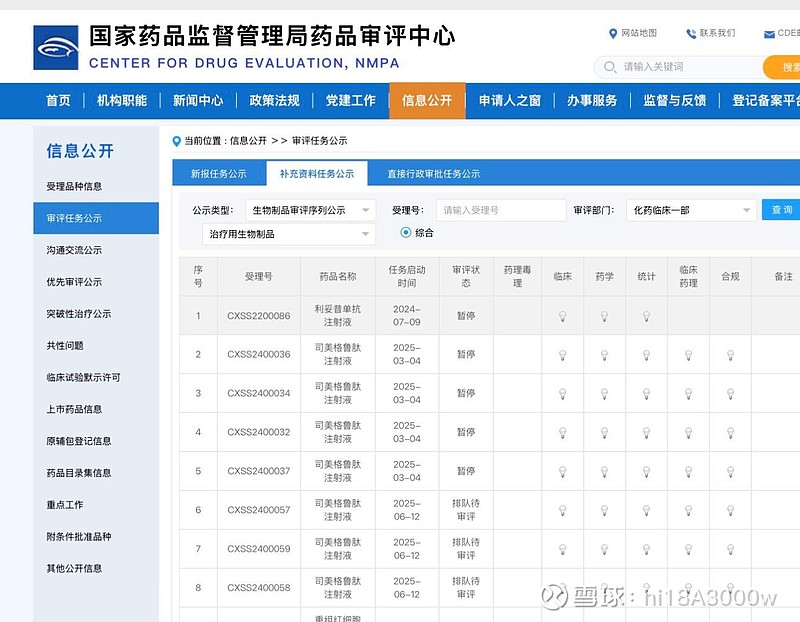Click the search magnifier icon
Image resolution: width=800 pixels, height=622 pixels.
610,67
